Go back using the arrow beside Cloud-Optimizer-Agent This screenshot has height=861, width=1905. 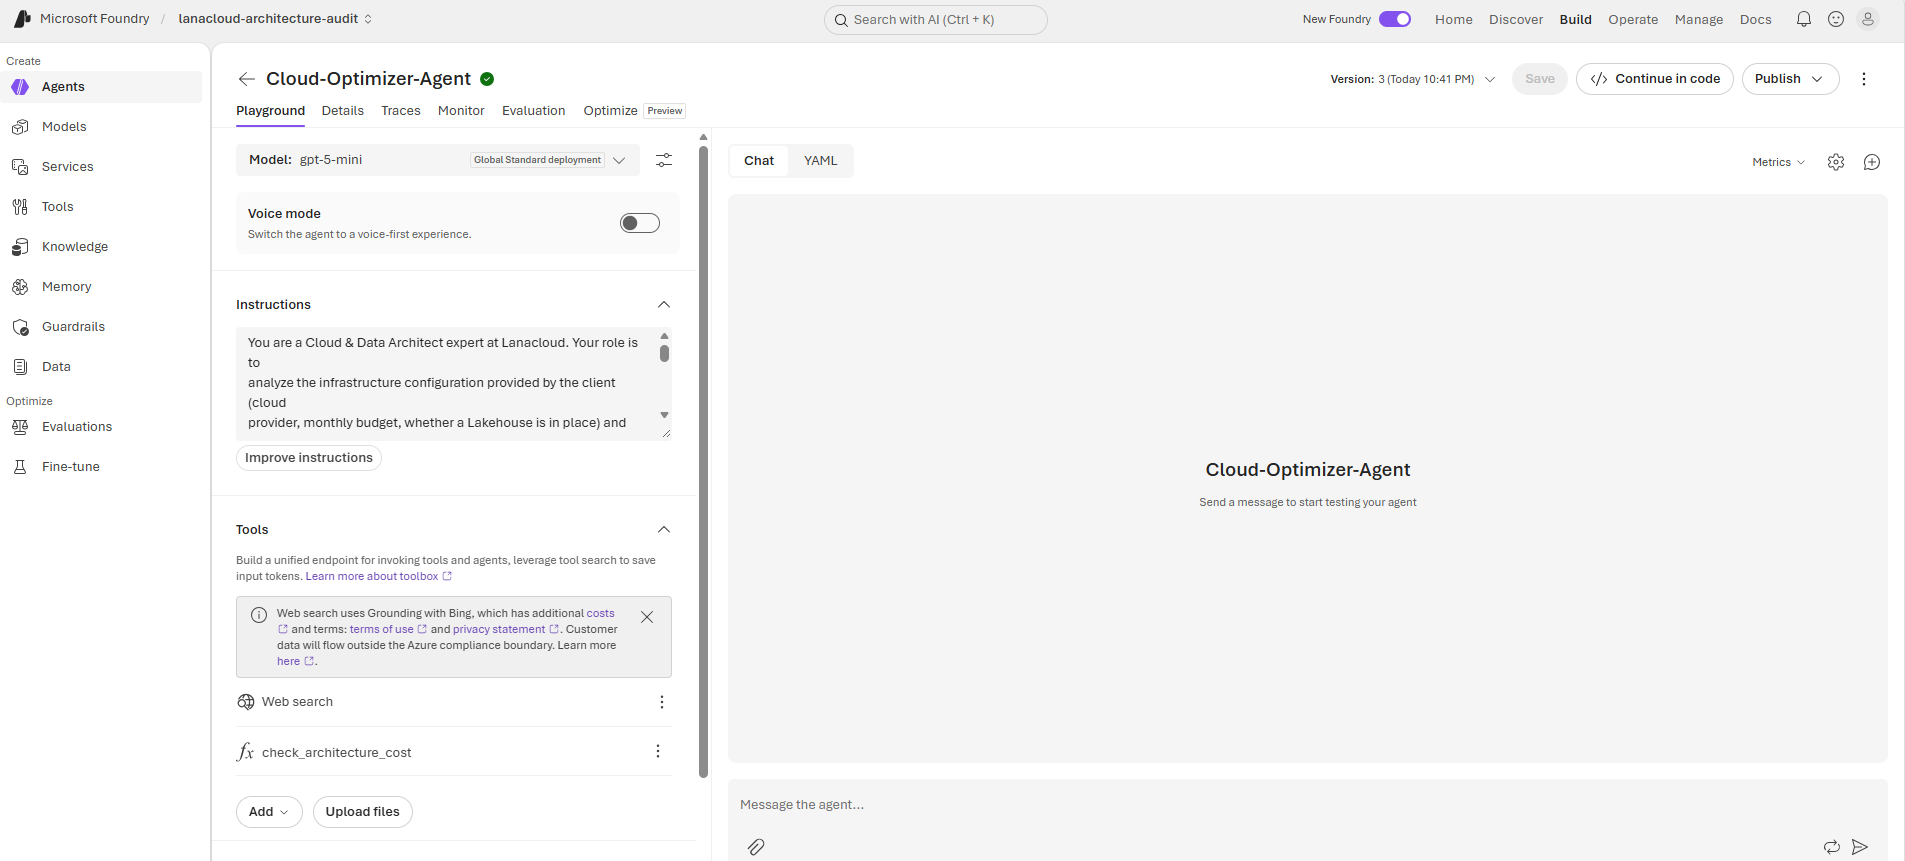click(x=247, y=79)
